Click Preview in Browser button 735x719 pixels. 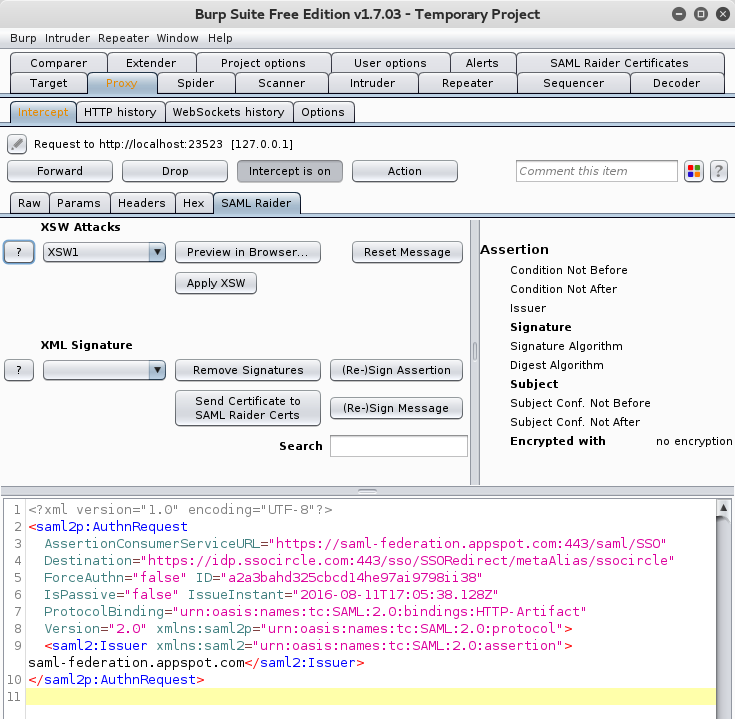(248, 252)
